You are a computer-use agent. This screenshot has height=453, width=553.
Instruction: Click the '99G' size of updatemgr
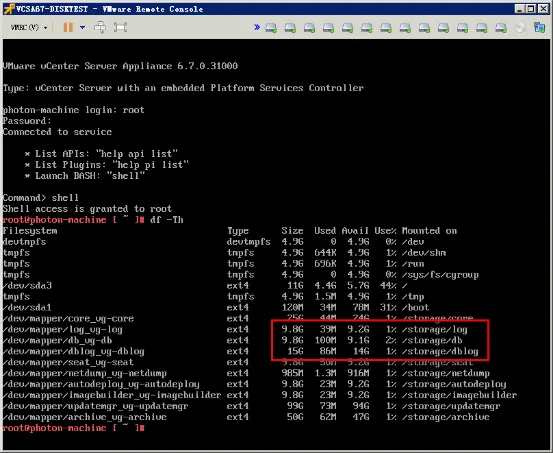pyautogui.click(x=295, y=406)
